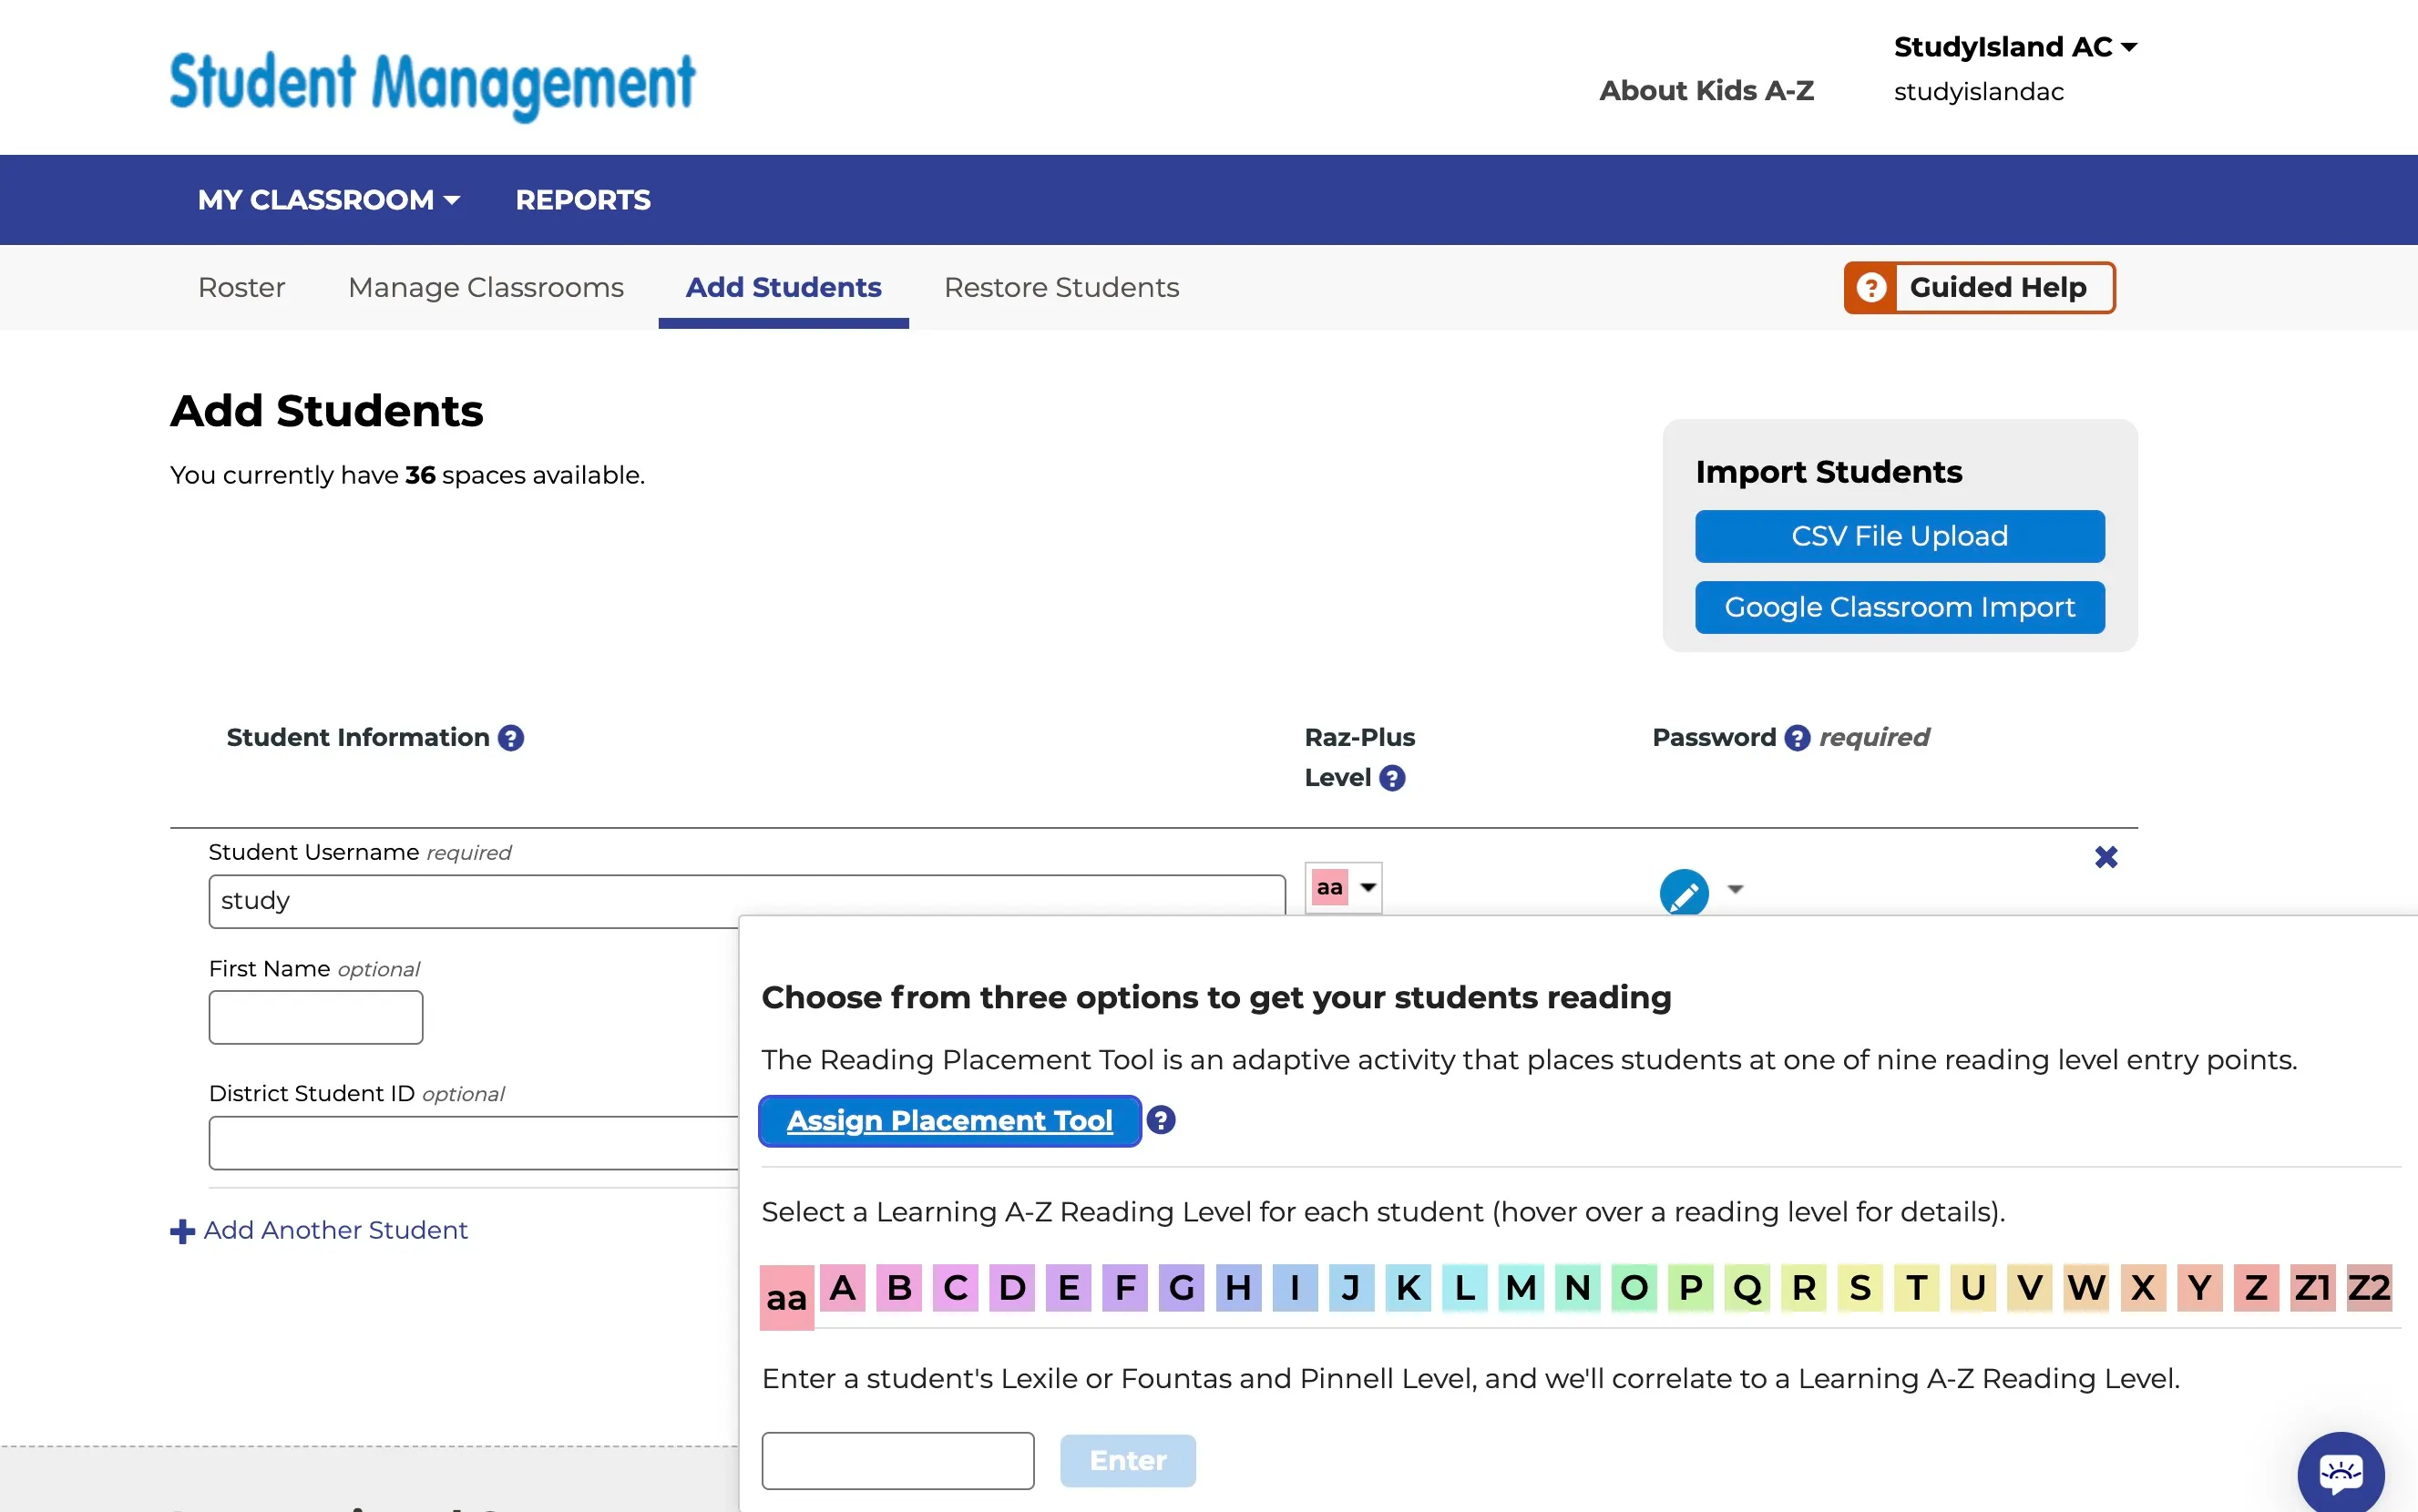Click the Student Information help icon
The width and height of the screenshot is (2418, 1512).
click(511, 738)
